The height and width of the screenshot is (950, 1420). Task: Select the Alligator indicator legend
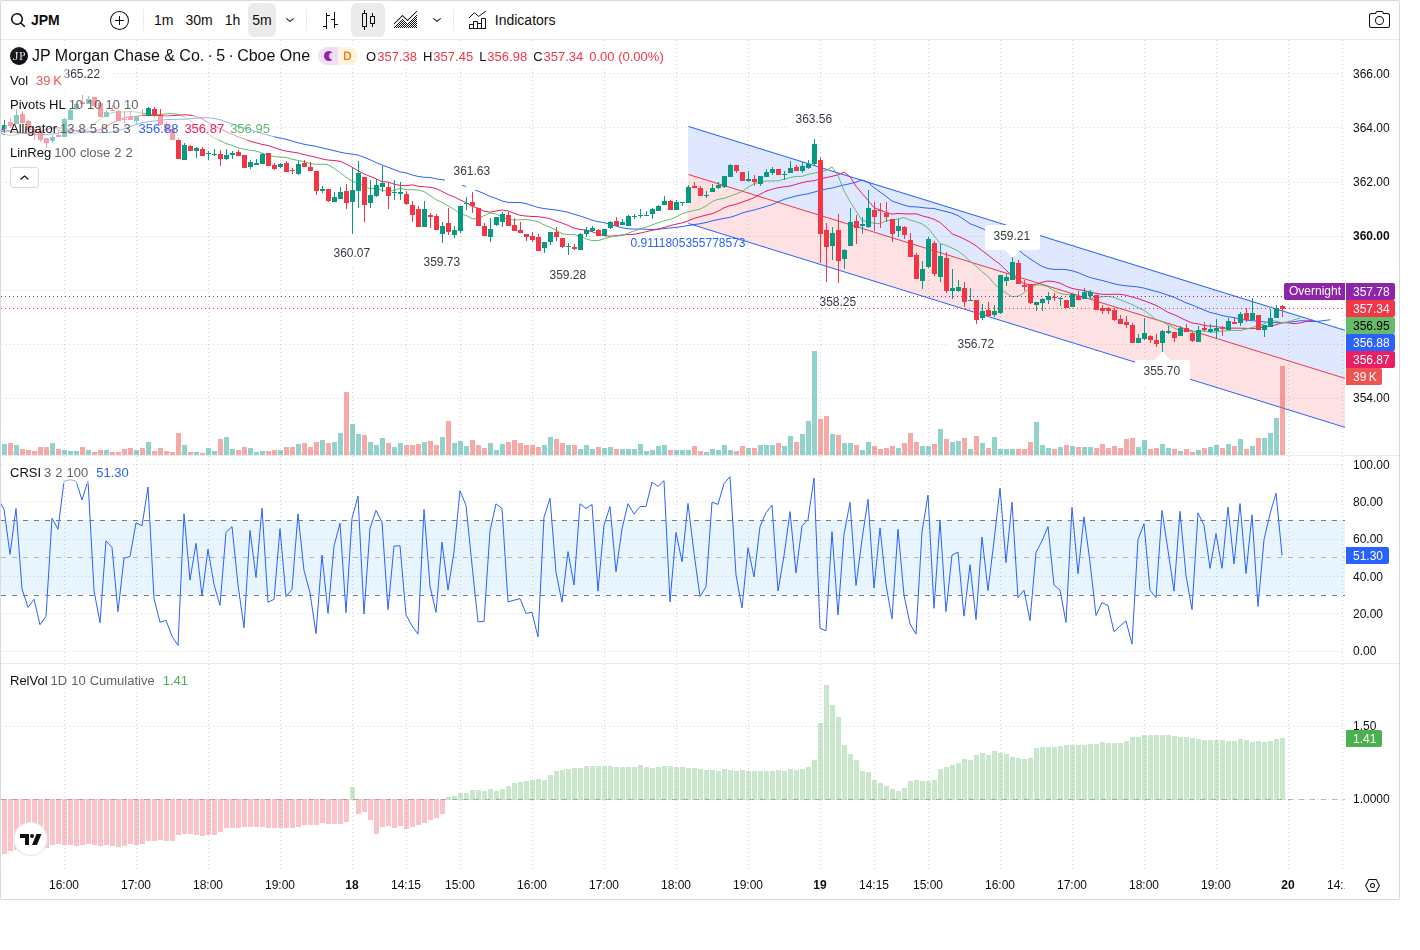tap(33, 129)
